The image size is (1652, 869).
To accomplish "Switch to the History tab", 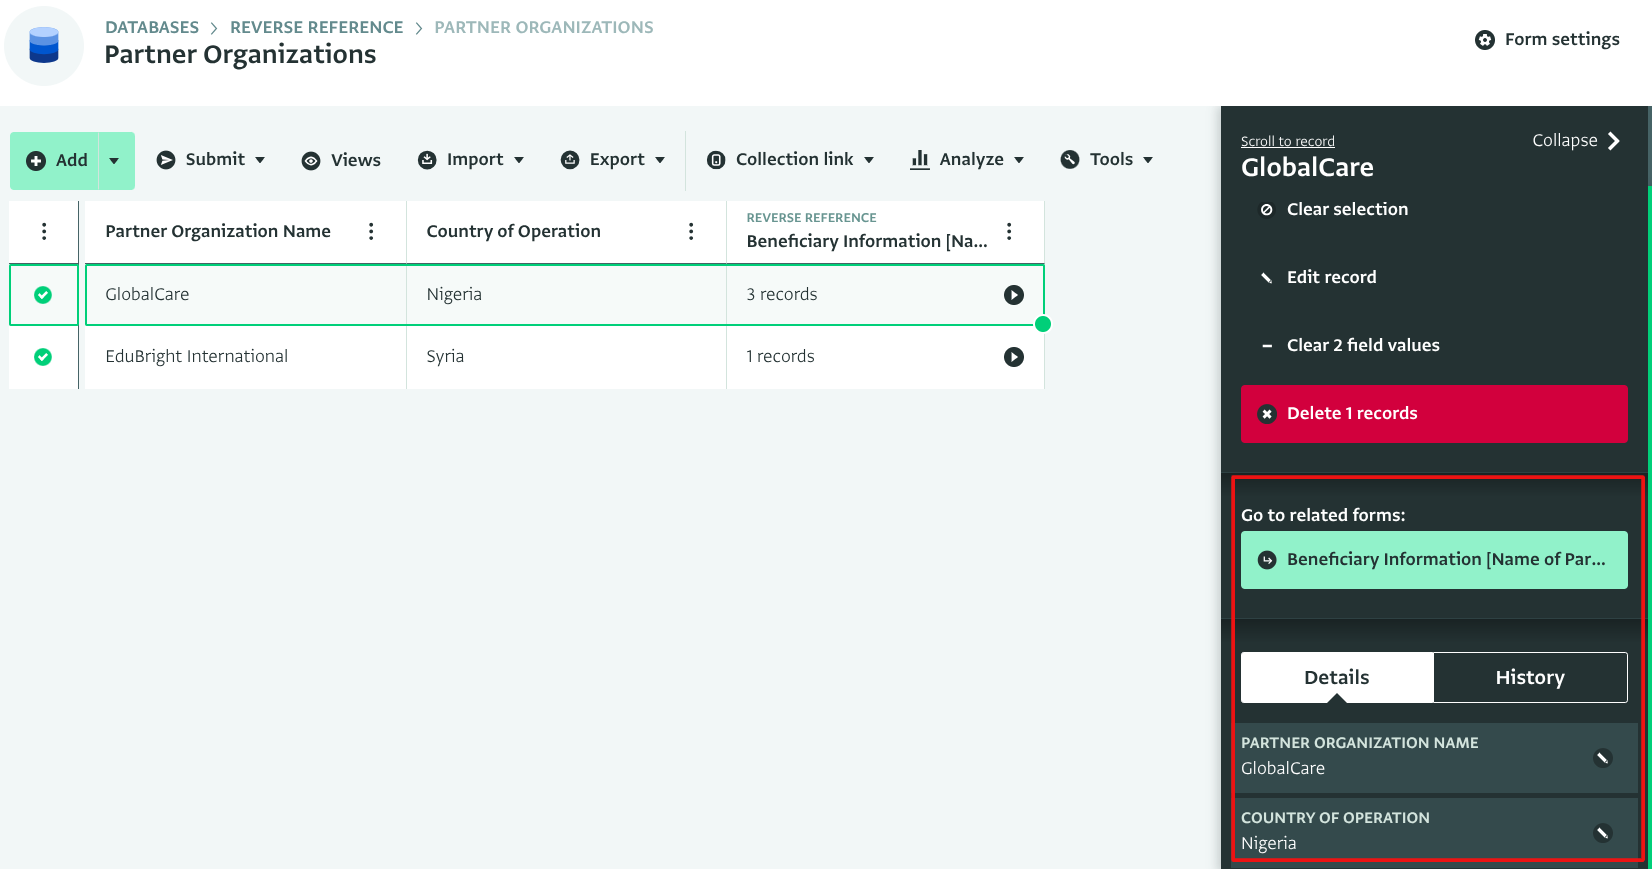I will (x=1529, y=678).
